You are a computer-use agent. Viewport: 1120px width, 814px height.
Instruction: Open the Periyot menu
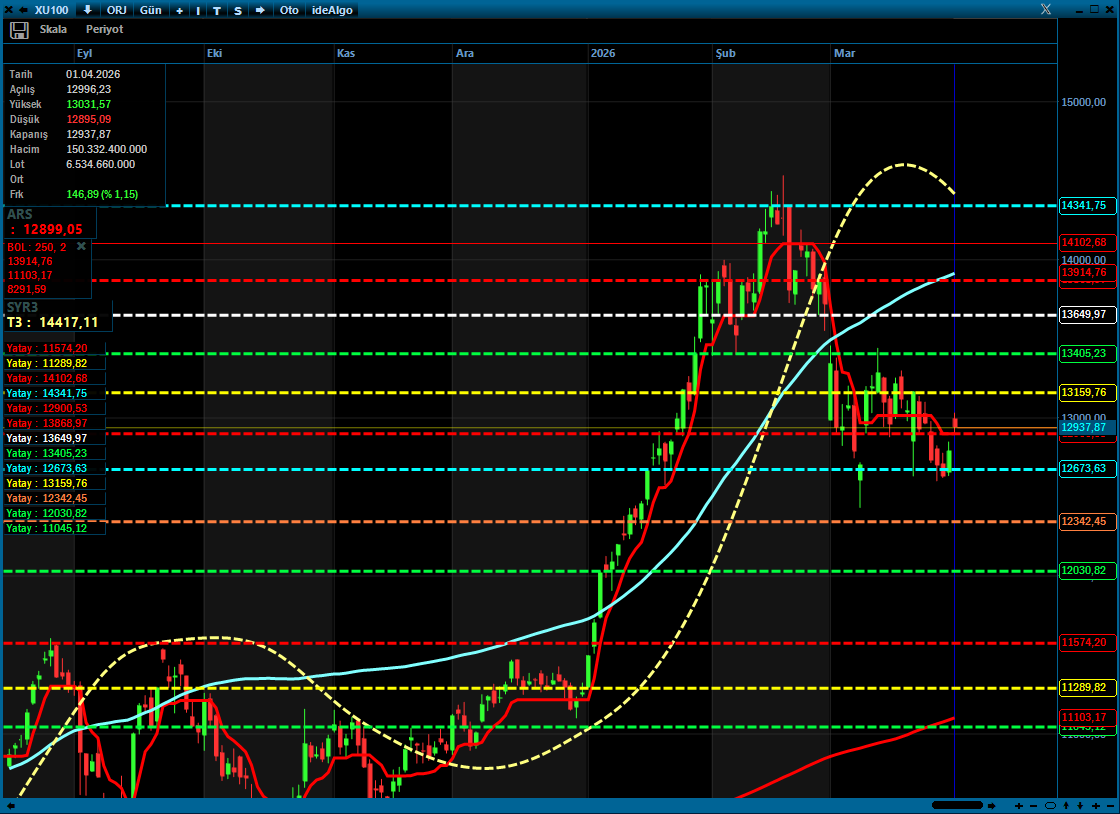104,29
